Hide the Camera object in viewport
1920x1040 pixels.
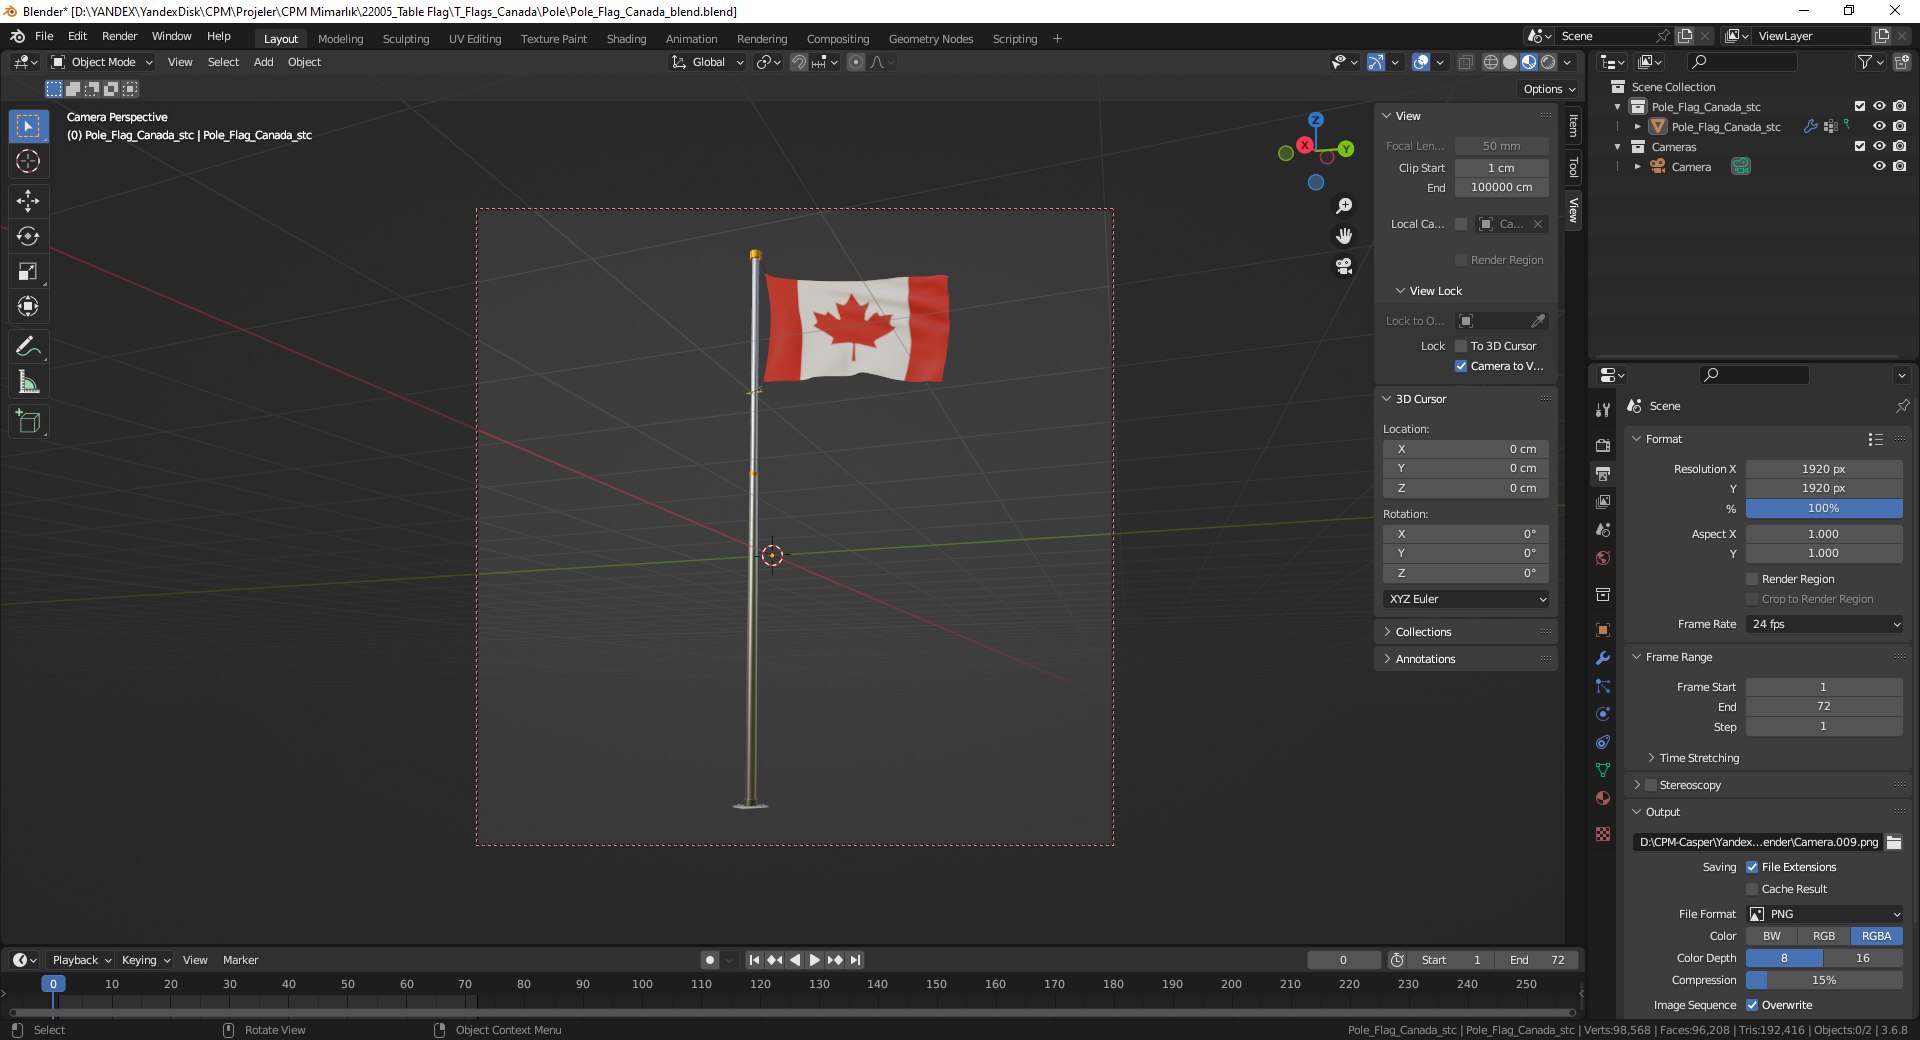1879,166
